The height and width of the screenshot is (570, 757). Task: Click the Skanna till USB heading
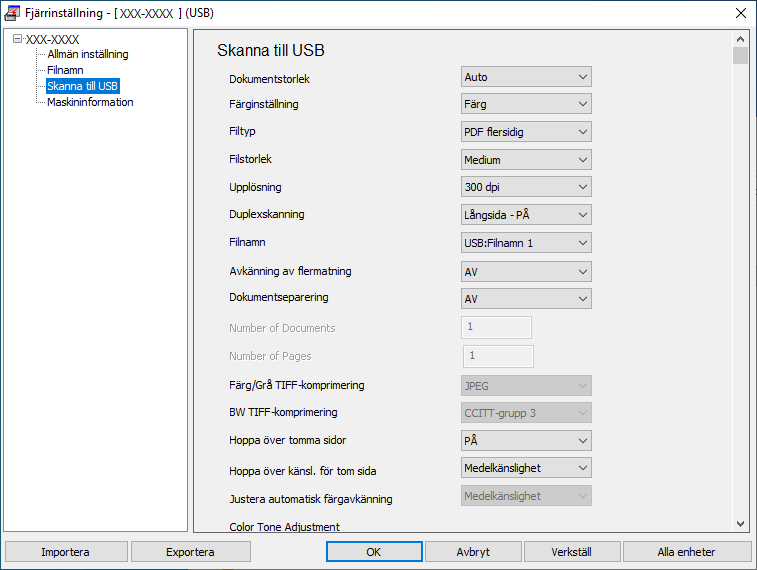pyautogui.click(x=270, y=50)
